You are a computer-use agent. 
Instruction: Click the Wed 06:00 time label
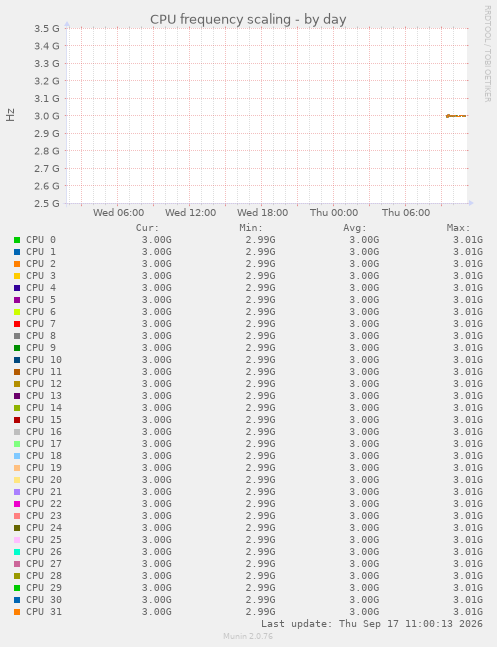118,213
